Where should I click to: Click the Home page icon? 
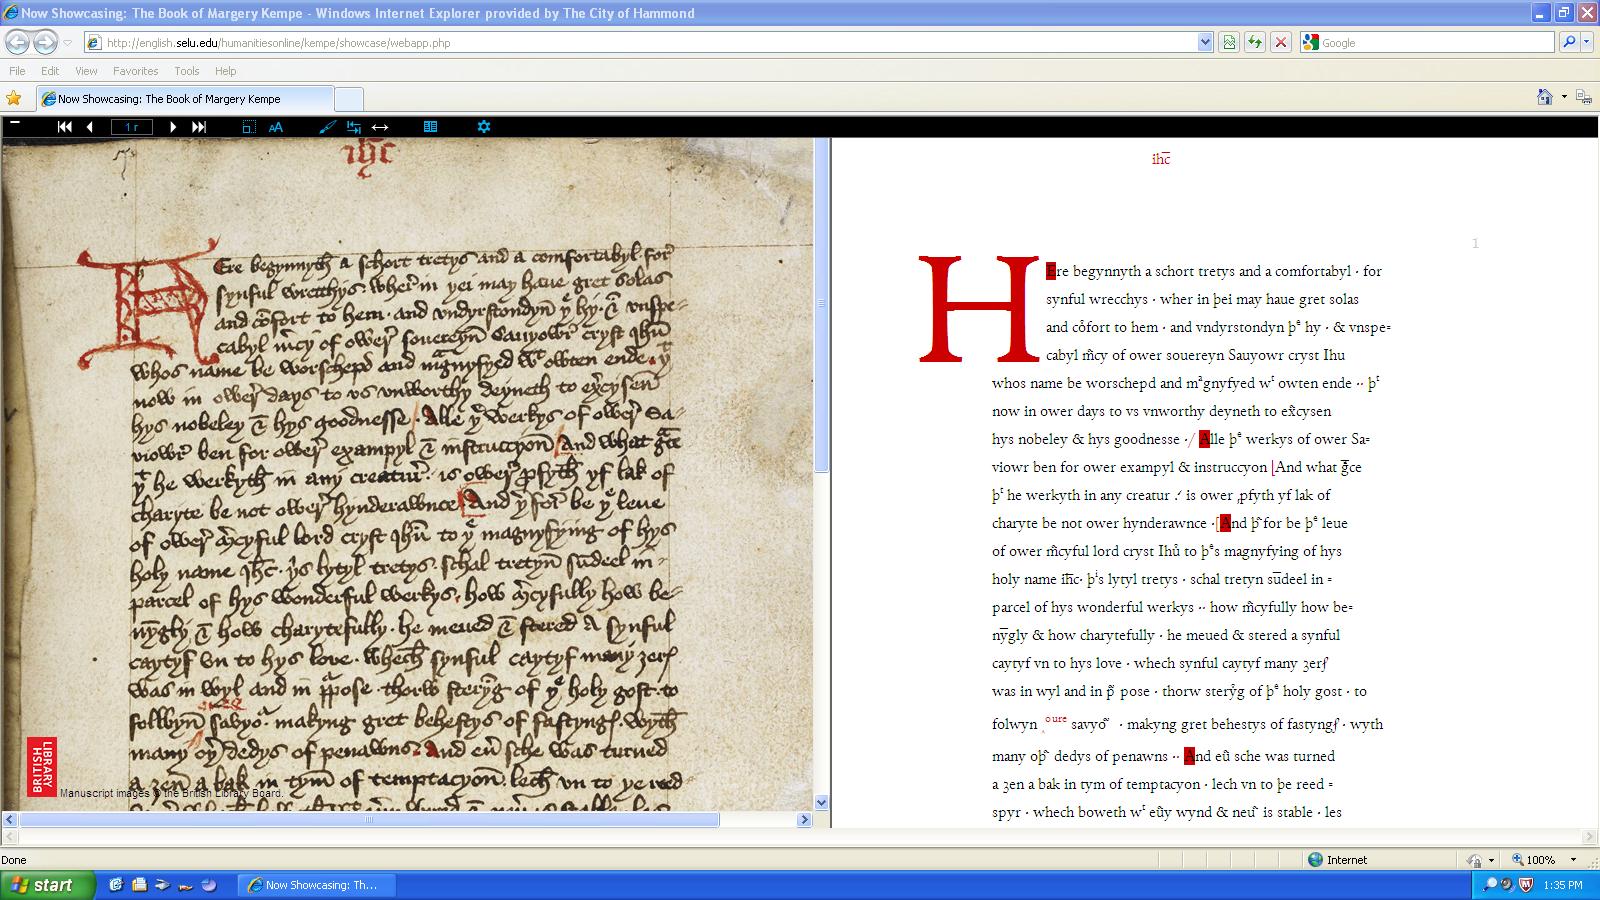[x=1545, y=97]
